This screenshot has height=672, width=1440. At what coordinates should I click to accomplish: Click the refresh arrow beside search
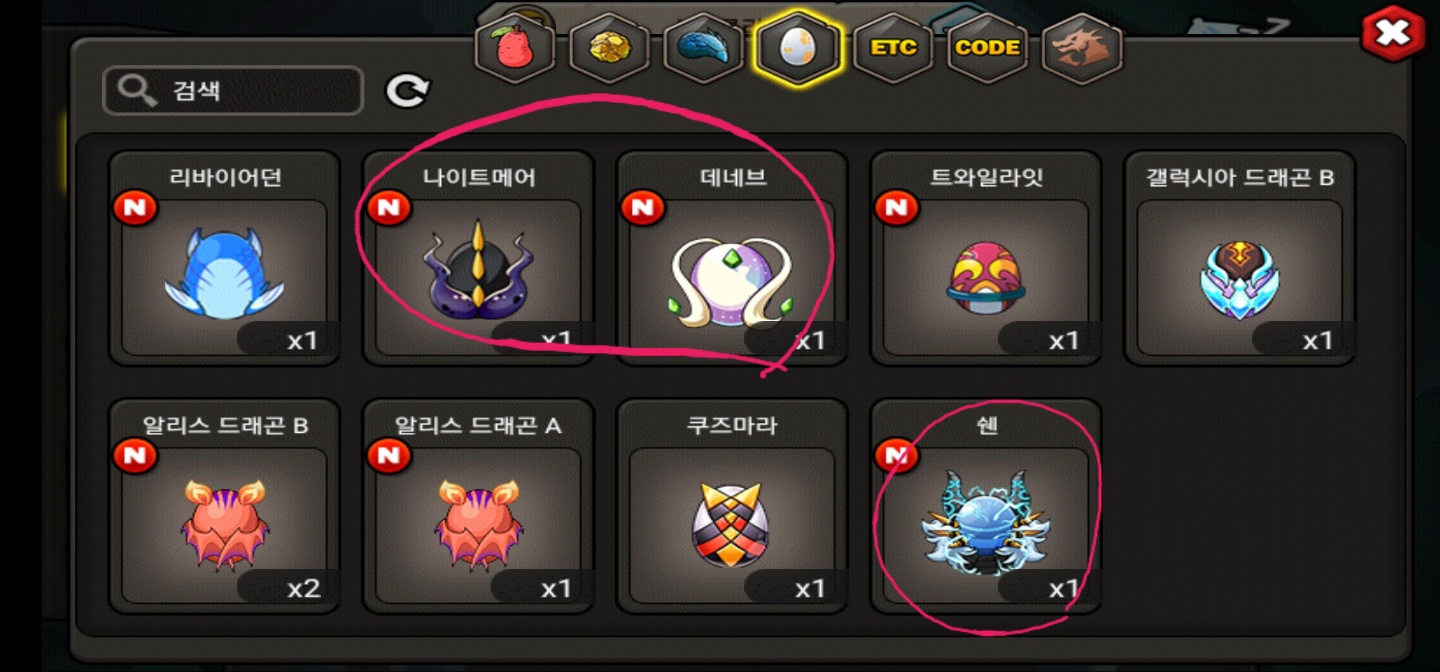[x=407, y=91]
